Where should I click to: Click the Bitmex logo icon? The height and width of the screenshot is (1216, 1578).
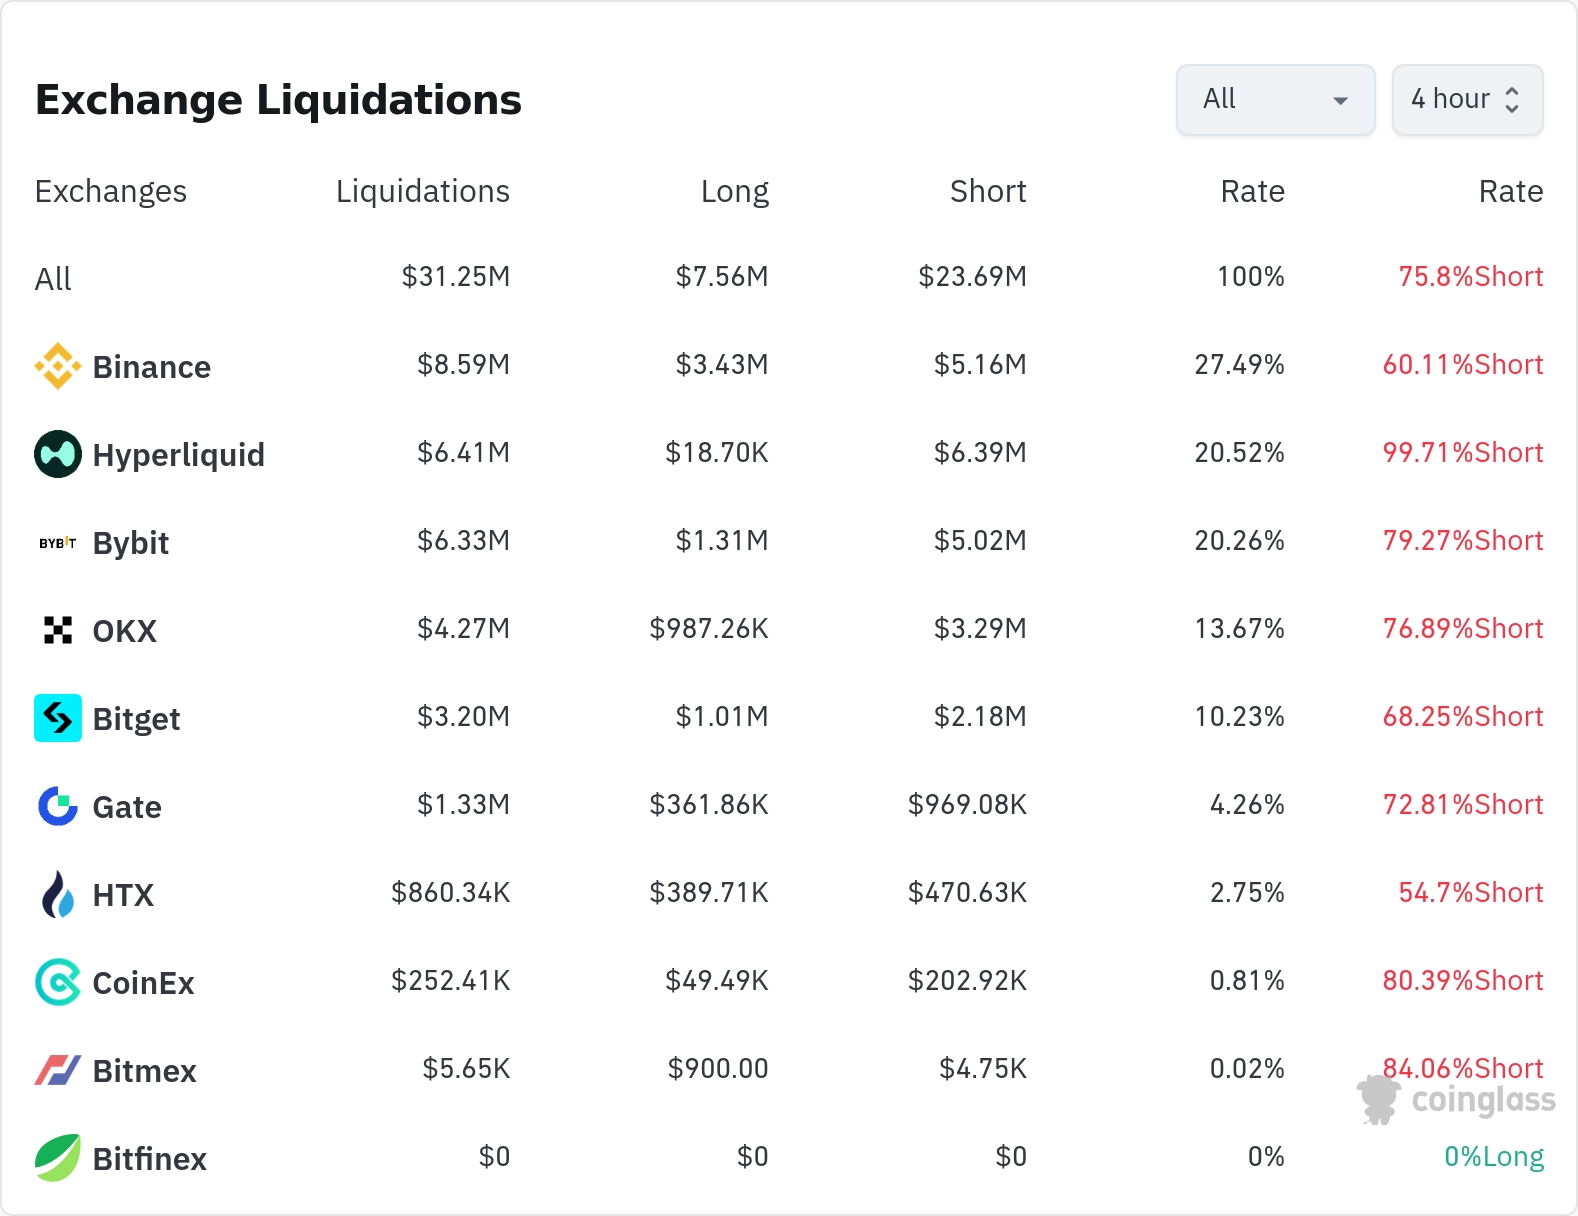[58, 1070]
